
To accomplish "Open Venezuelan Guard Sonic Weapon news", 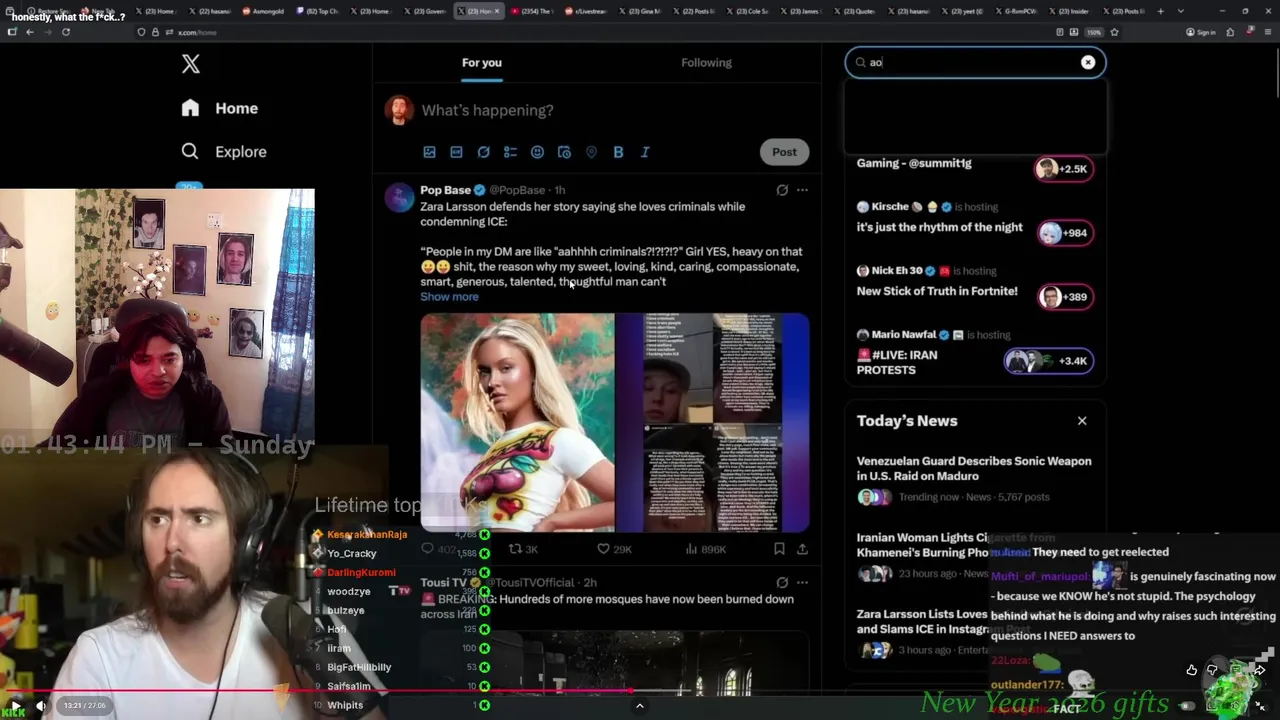I will (975, 480).
